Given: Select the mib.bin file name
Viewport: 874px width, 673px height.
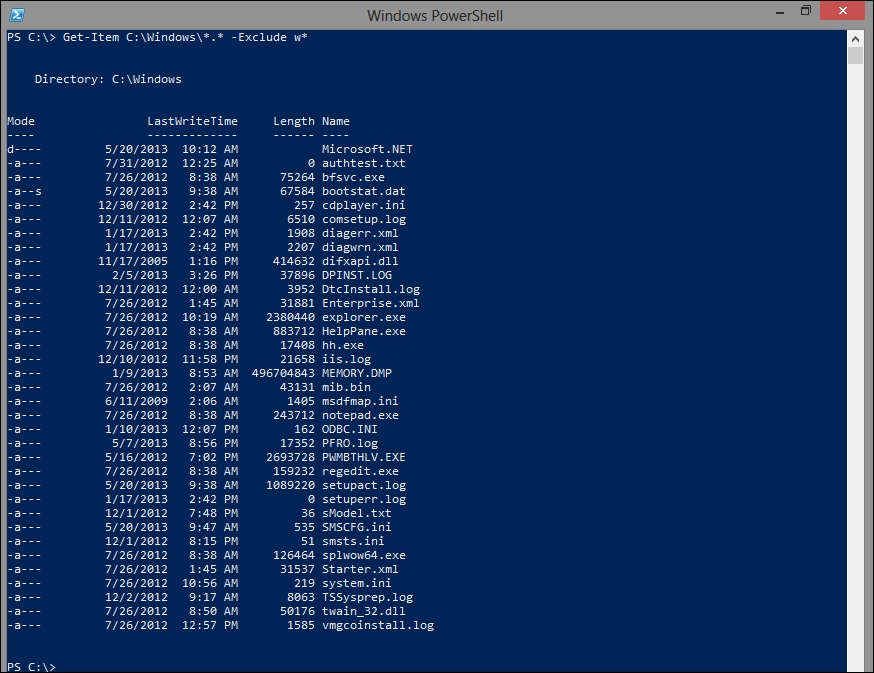Looking at the screenshot, I should pyautogui.click(x=346, y=387).
